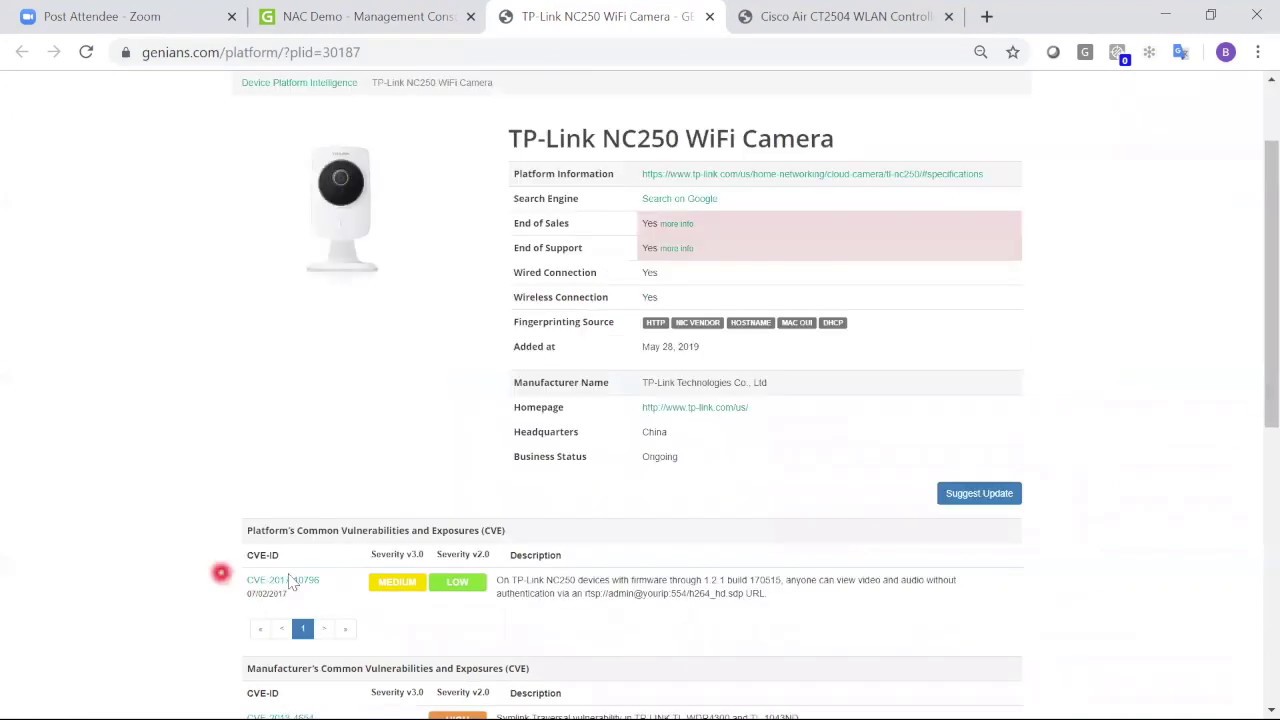Jump to last page of CVE list
The image size is (1280, 720).
pos(345,628)
